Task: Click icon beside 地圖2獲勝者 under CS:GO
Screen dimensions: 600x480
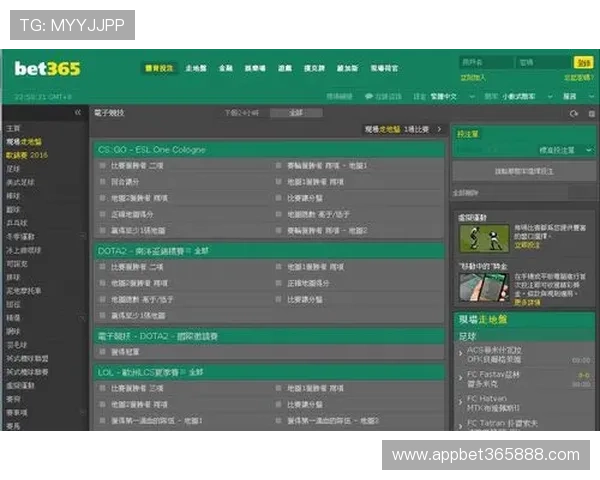Action: (103, 198)
